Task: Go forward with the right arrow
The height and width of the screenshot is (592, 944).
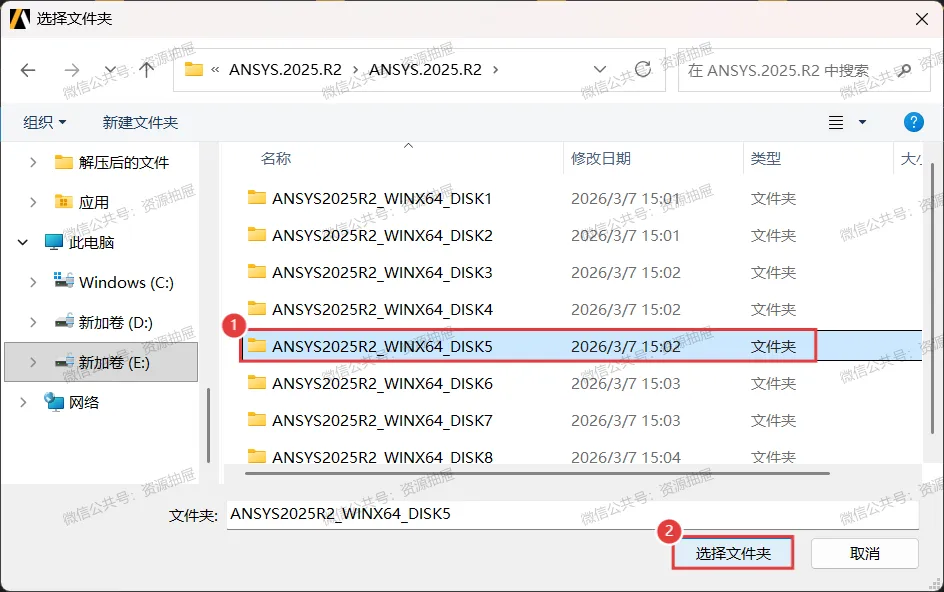Action: point(72,70)
